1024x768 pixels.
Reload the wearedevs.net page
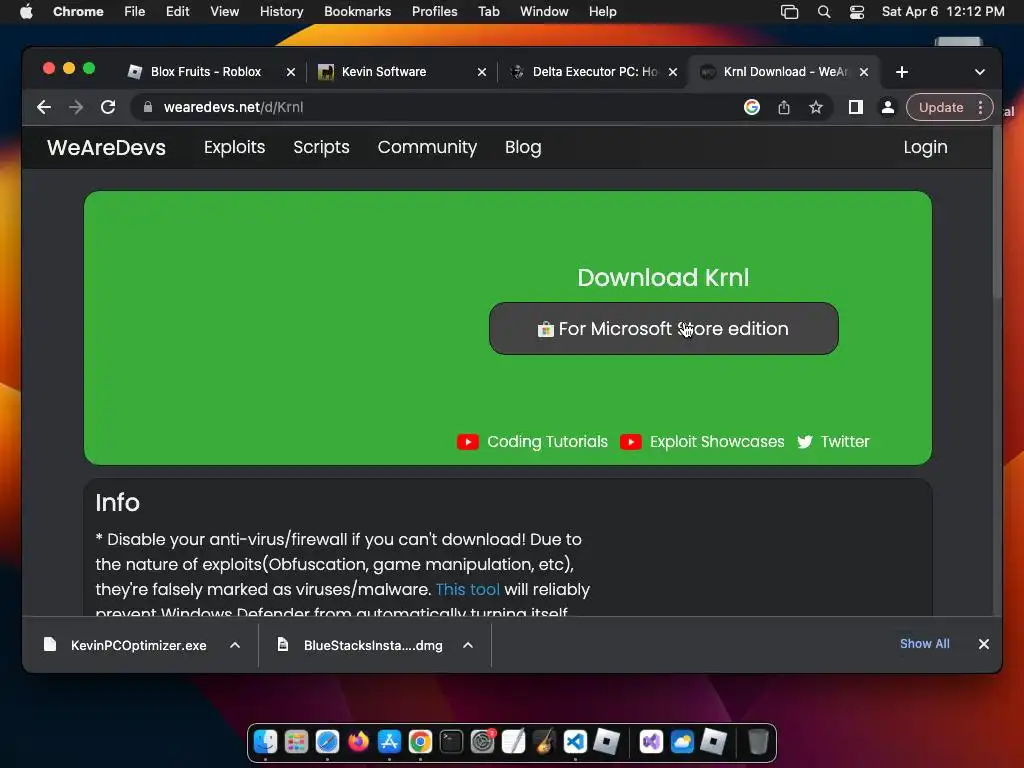tap(108, 107)
